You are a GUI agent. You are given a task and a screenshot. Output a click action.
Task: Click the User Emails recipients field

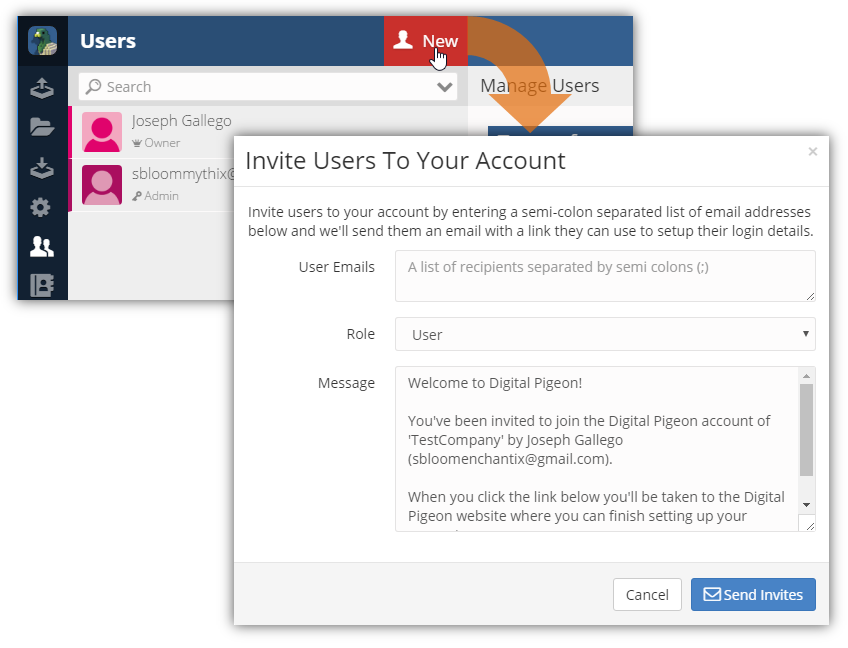pyautogui.click(x=605, y=276)
